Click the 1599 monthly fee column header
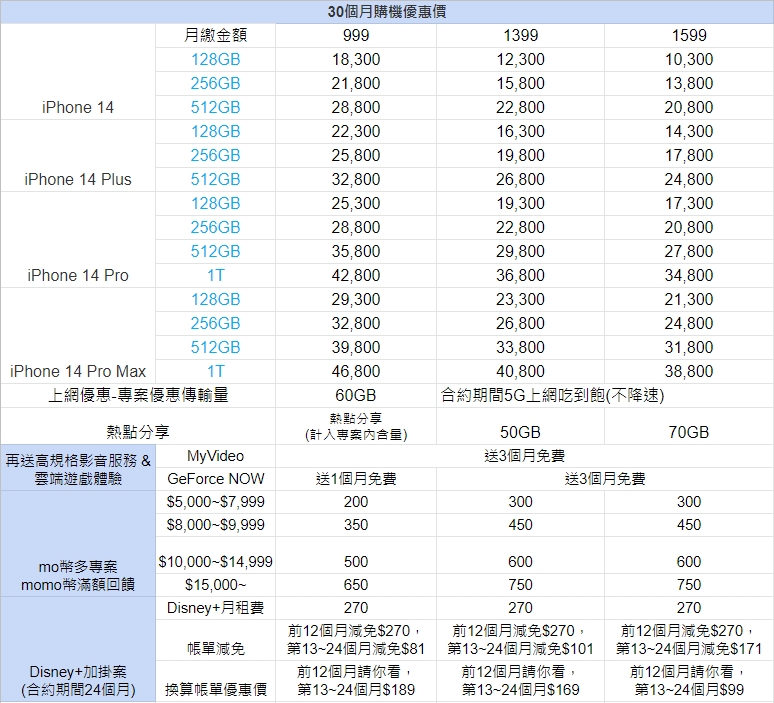The height and width of the screenshot is (703, 774). click(x=689, y=36)
